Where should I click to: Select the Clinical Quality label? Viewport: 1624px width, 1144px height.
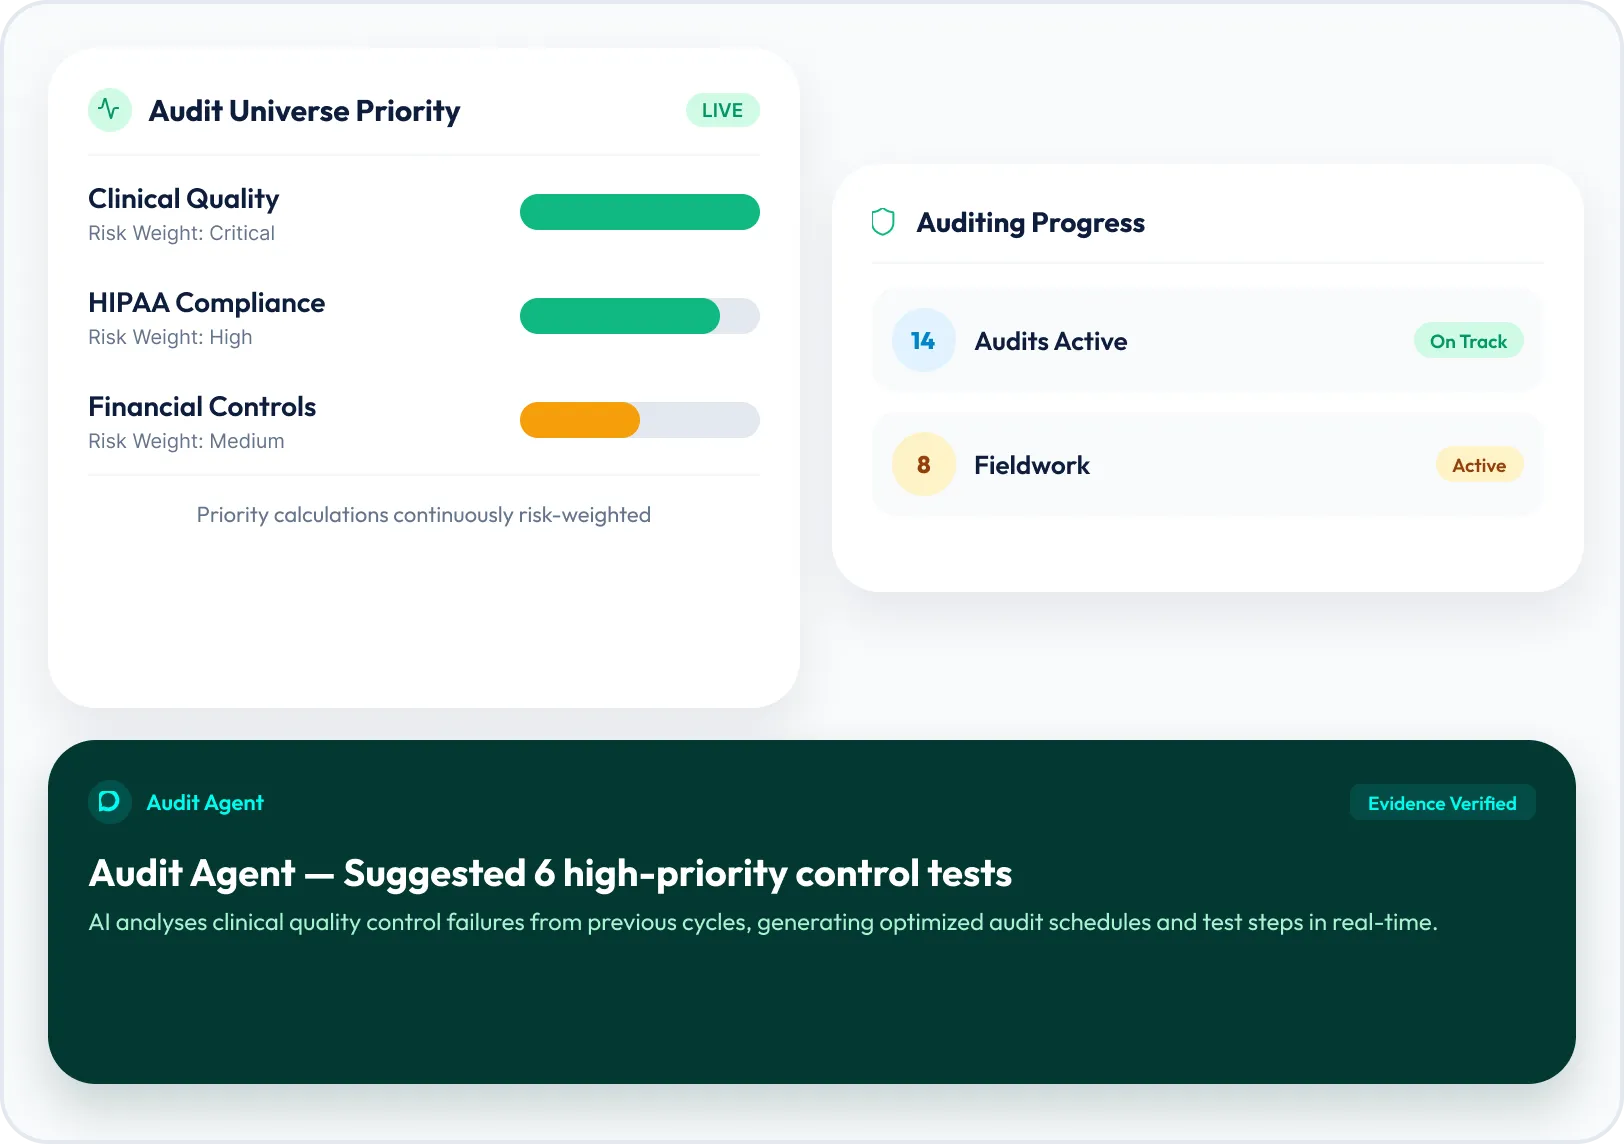(183, 199)
